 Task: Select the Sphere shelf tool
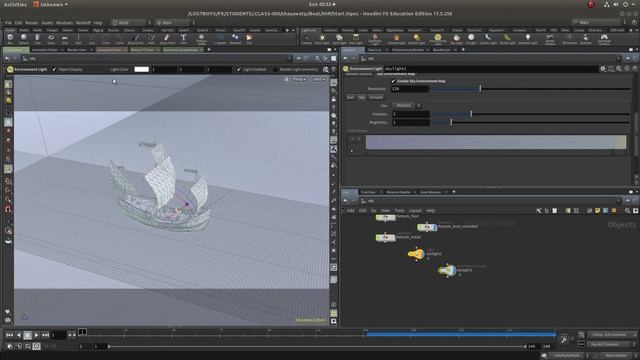coord(24,39)
